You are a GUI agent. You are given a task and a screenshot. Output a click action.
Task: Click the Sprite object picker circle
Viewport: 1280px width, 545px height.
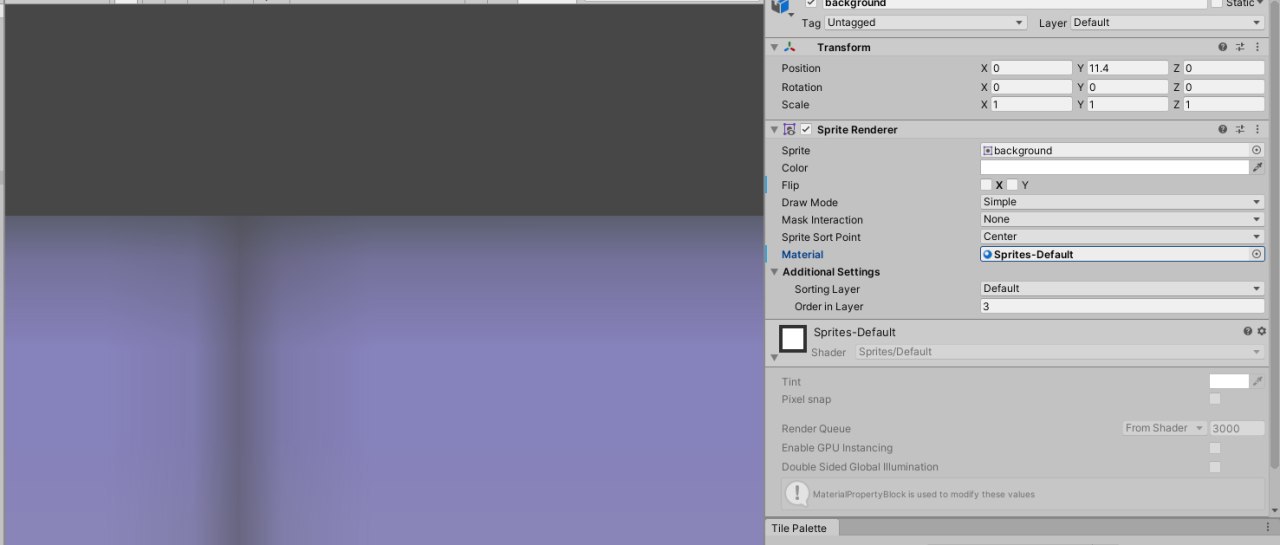coord(1257,150)
